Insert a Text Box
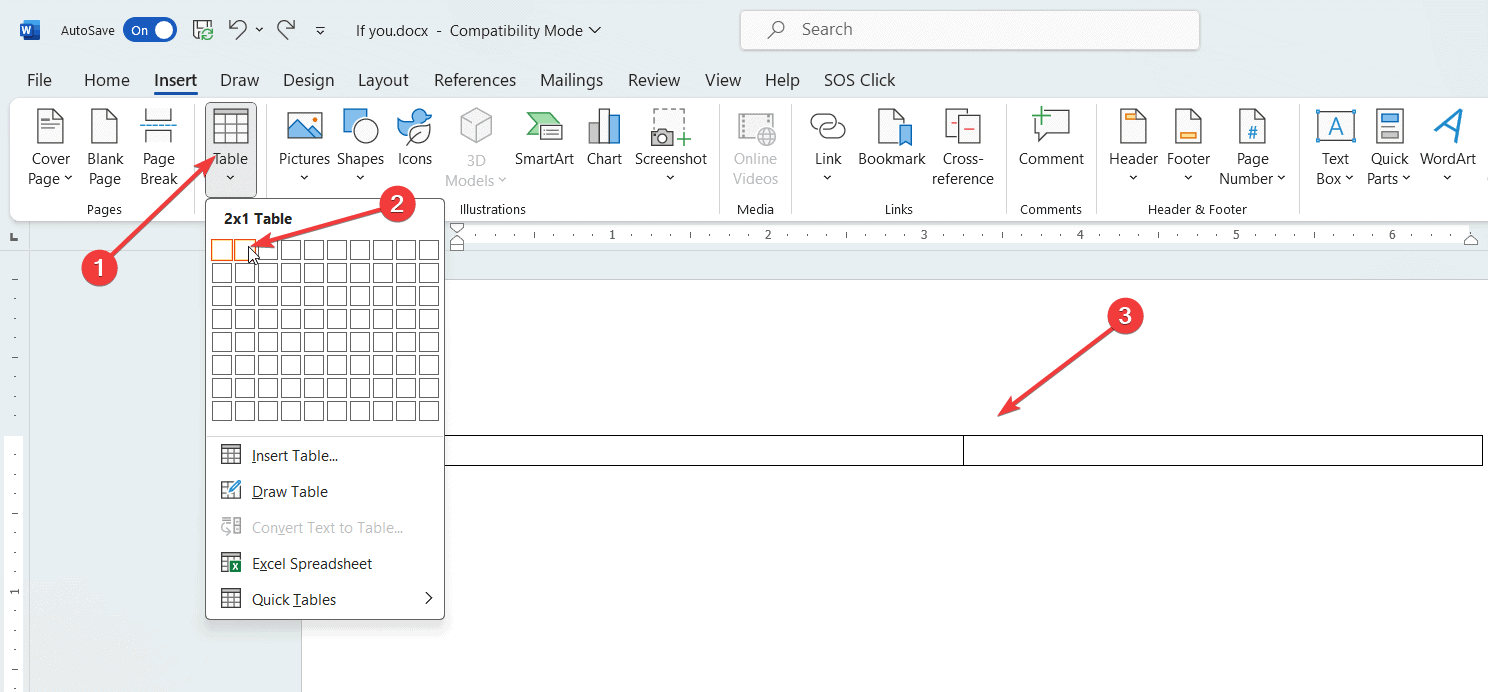 (1335, 148)
